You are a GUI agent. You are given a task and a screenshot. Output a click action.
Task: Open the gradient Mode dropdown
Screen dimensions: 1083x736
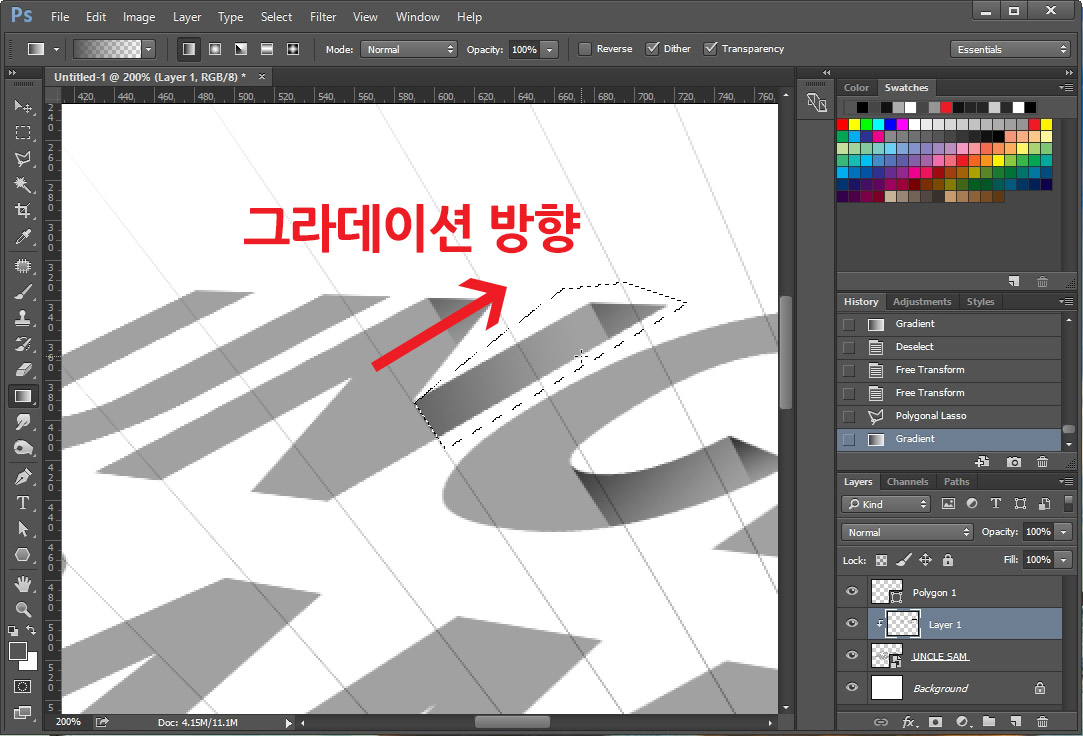point(409,48)
